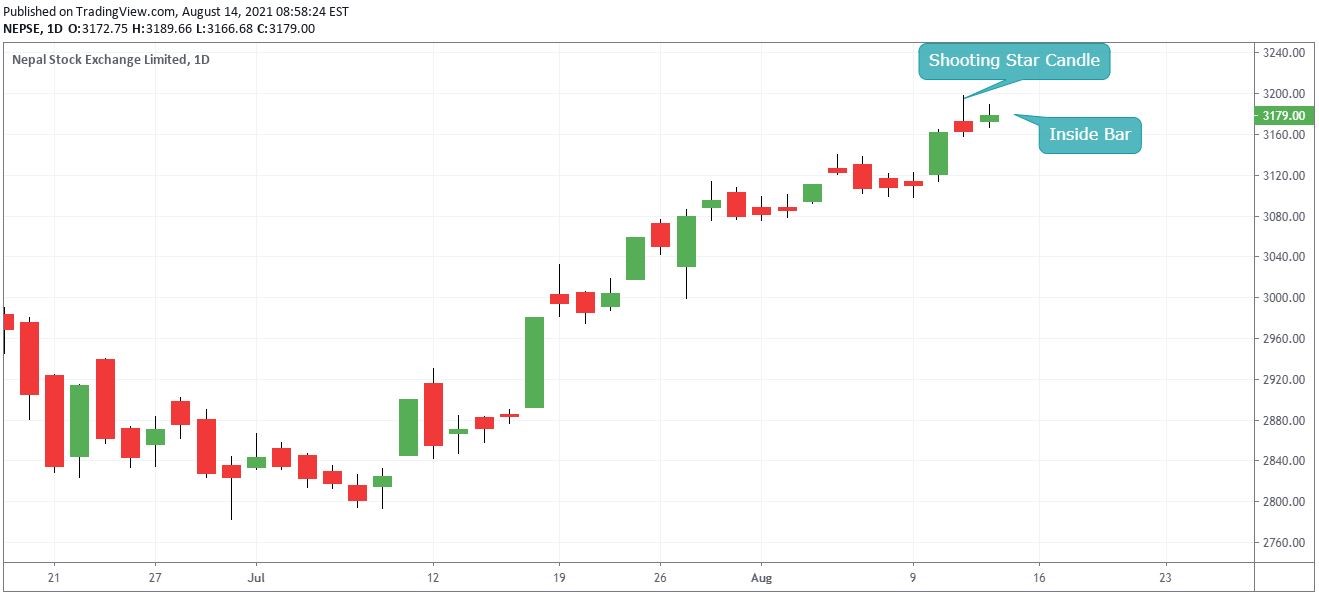The width and height of the screenshot is (1319, 592).
Task: Click the 19 date label on the time axis
Action: point(559,578)
